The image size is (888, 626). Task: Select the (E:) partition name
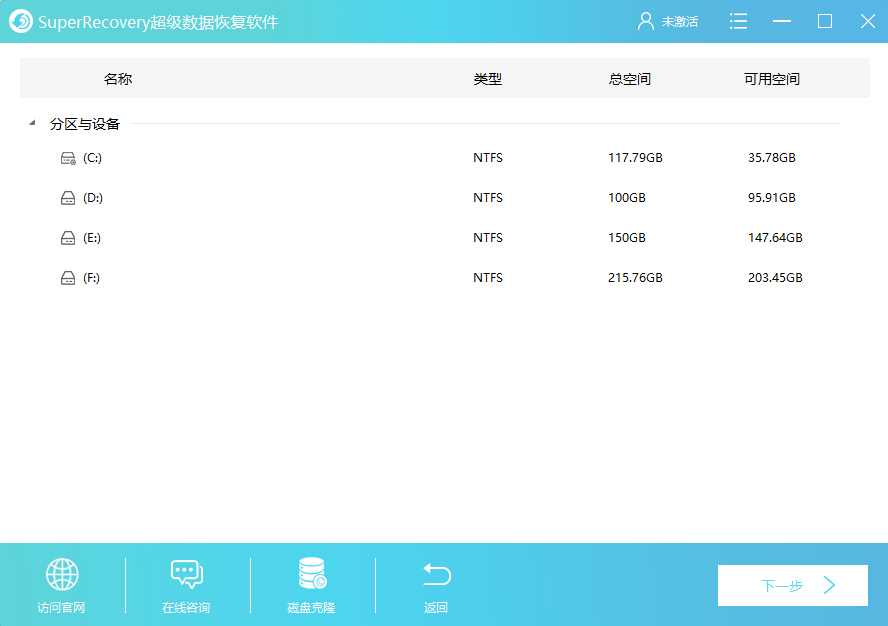tap(92, 238)
